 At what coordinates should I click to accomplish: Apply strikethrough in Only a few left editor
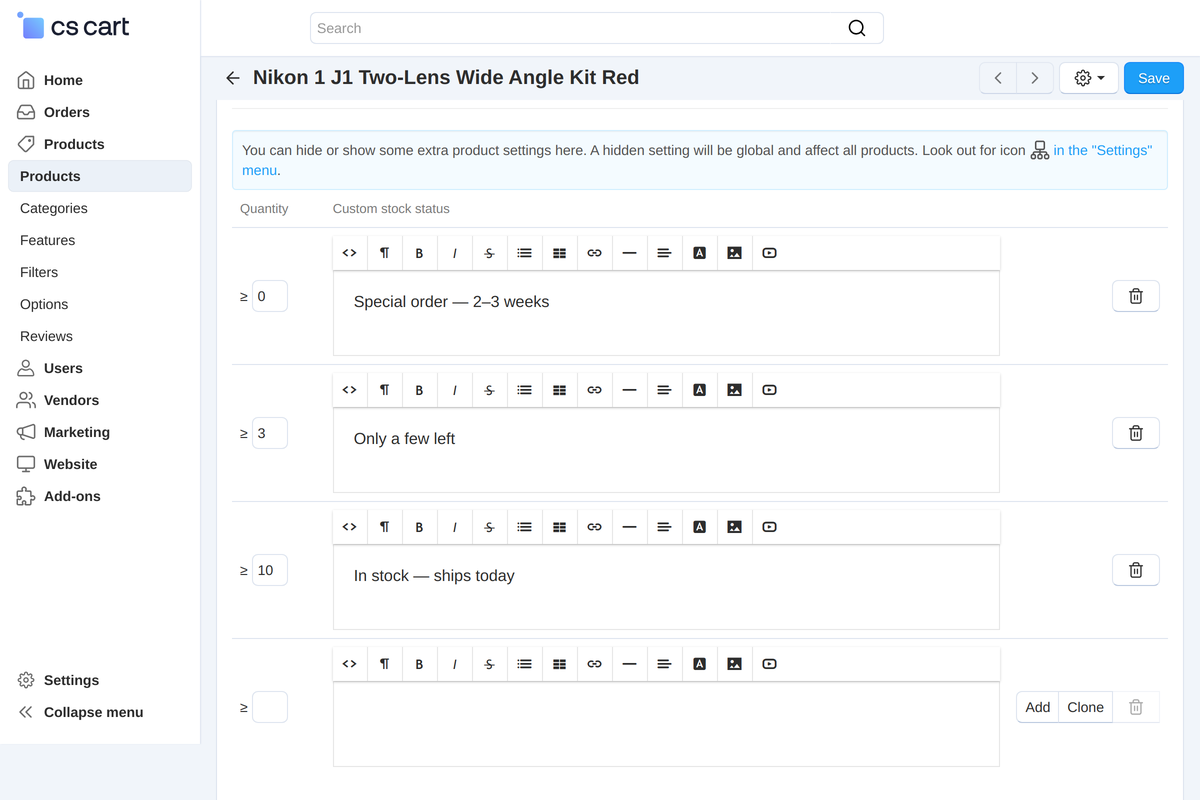click(x=489, y=390)
